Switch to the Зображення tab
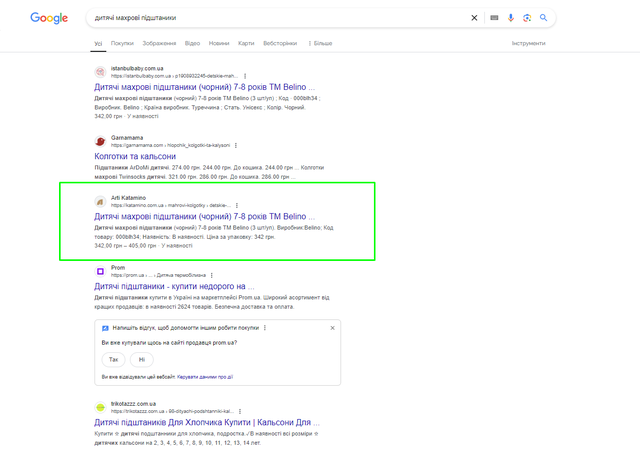640x454 pixels. click(x=159, y=43)
